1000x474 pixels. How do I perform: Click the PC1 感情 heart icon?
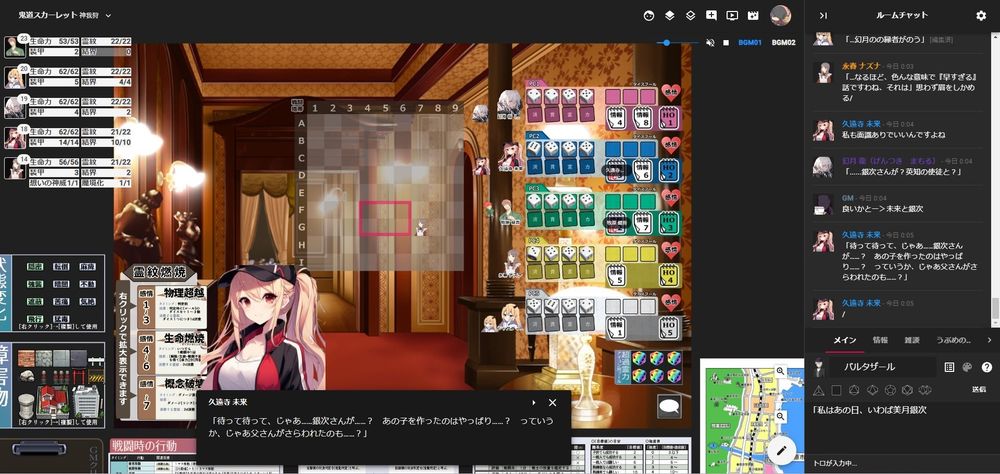[670, 93]
